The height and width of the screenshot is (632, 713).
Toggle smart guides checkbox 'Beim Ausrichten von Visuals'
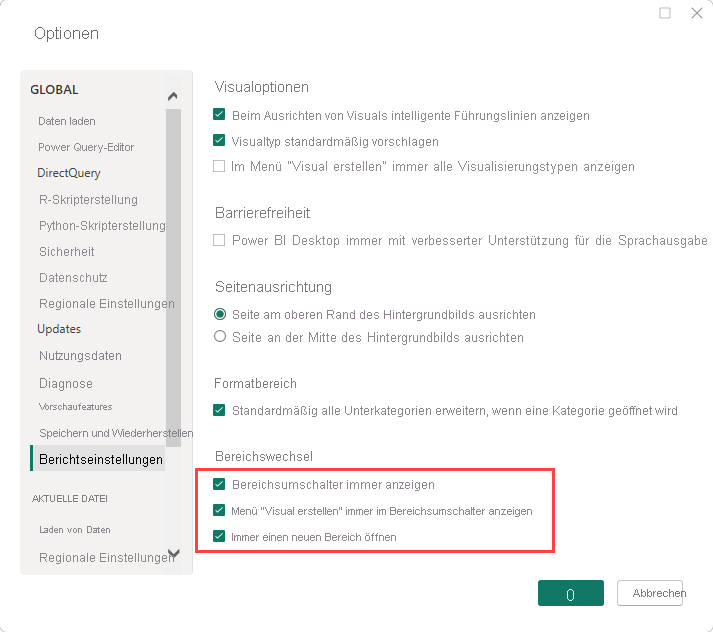tap(219, 115)
